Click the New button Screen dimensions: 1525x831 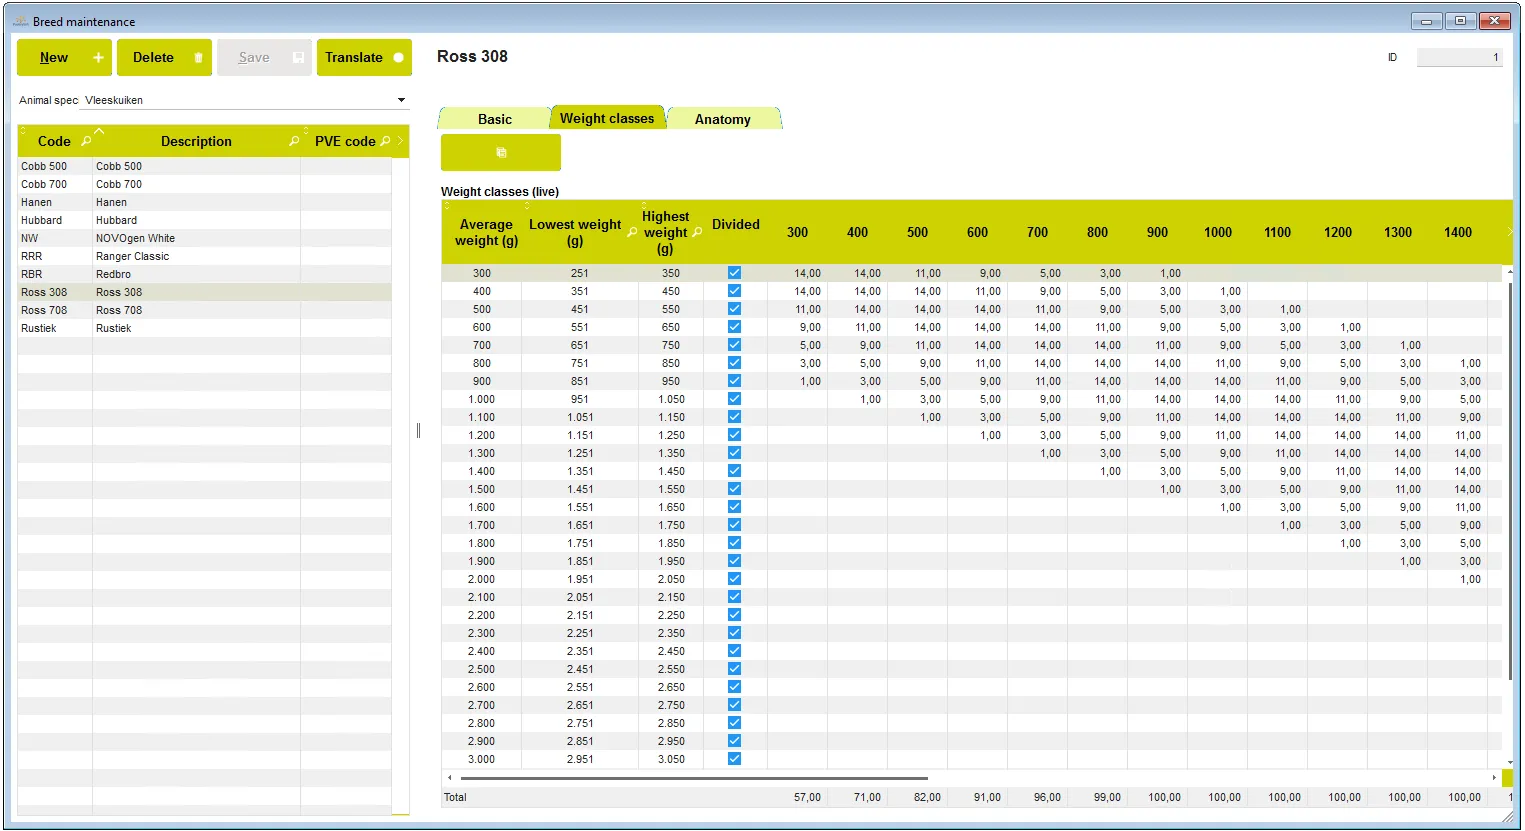coord(64,58)
